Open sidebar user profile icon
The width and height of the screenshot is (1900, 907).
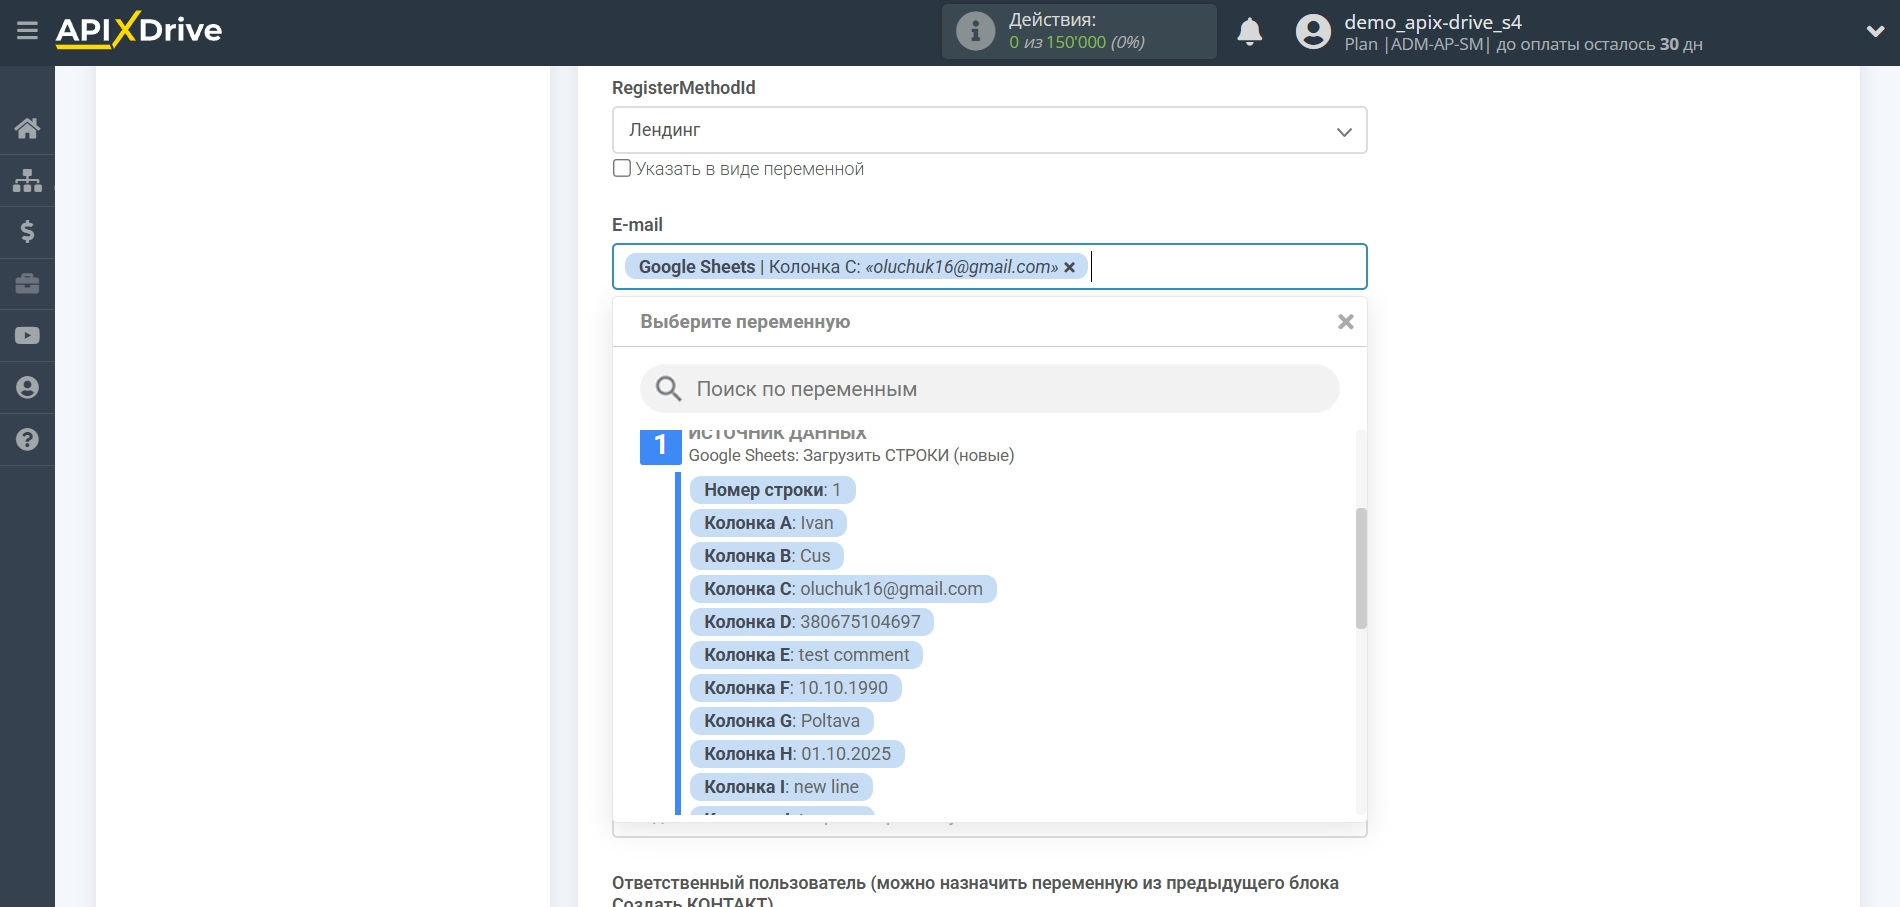(x=27, y=388)
